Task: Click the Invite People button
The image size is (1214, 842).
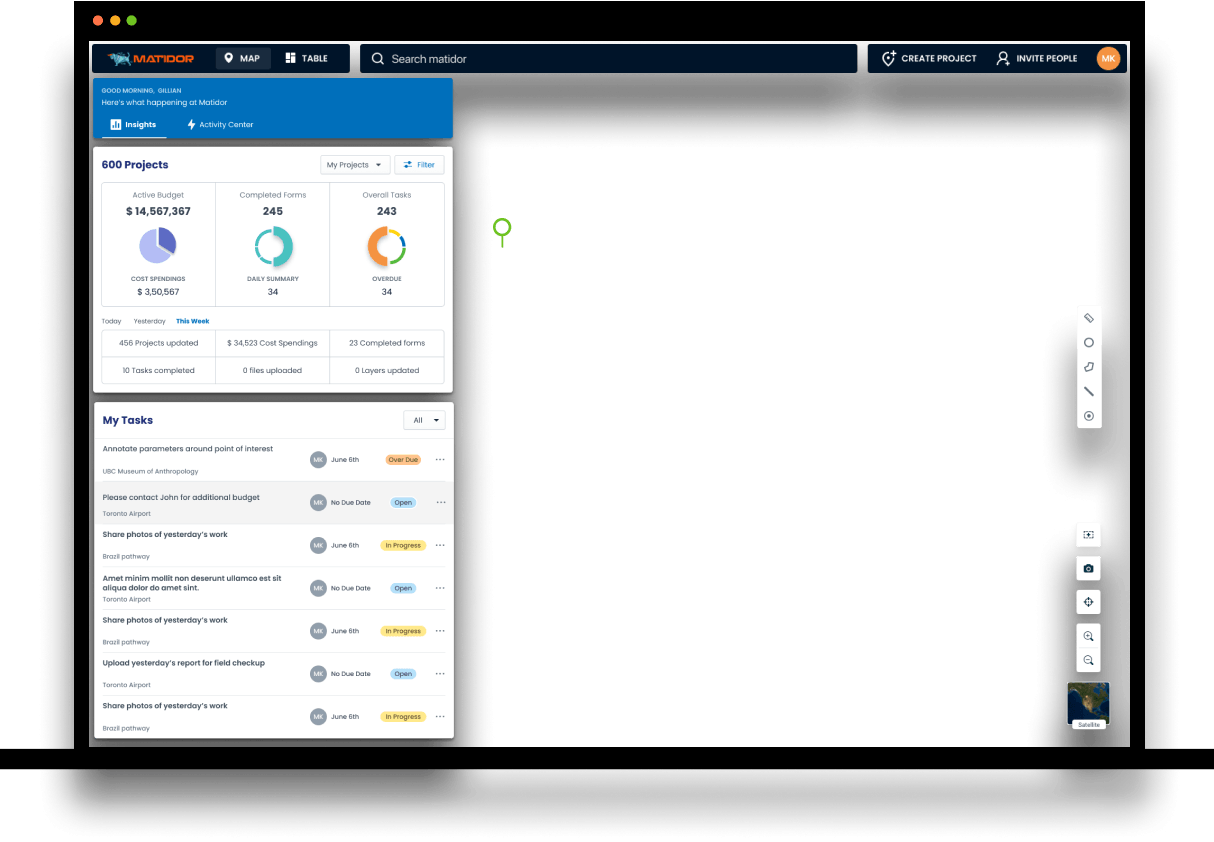Action: pos(1037,58)
